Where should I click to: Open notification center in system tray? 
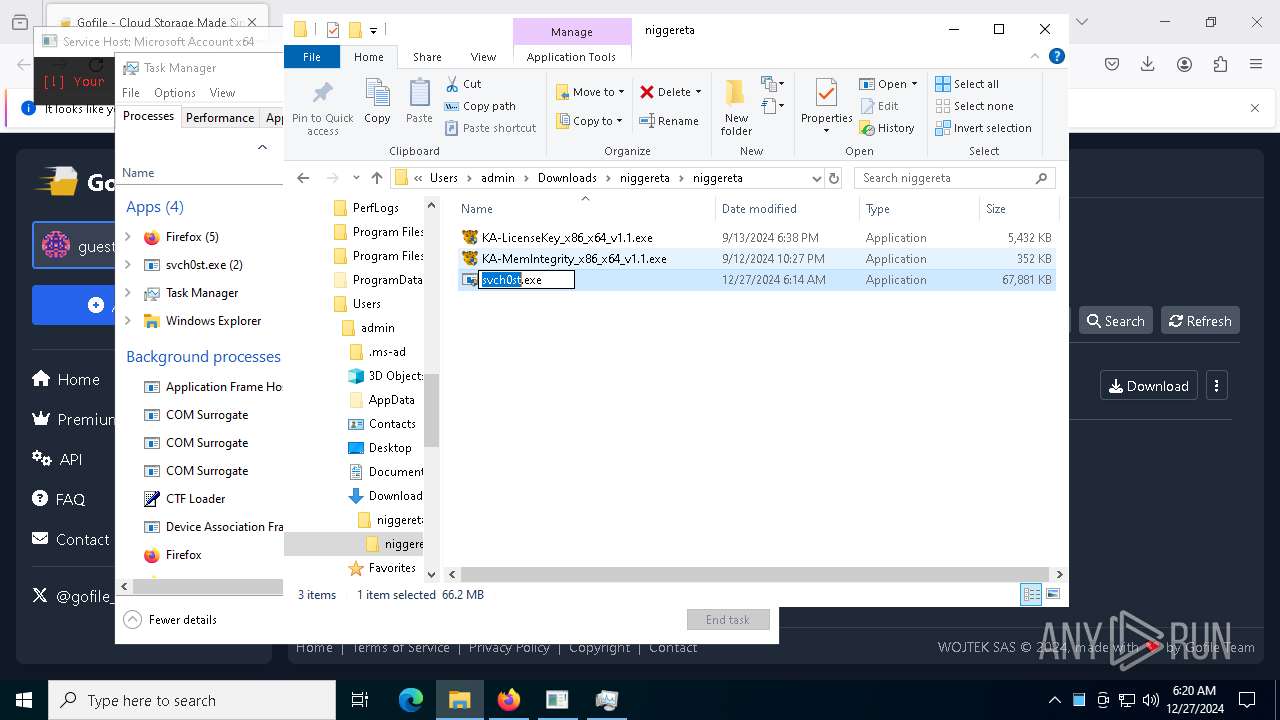pyautogui.click(x=1247, y=700)
